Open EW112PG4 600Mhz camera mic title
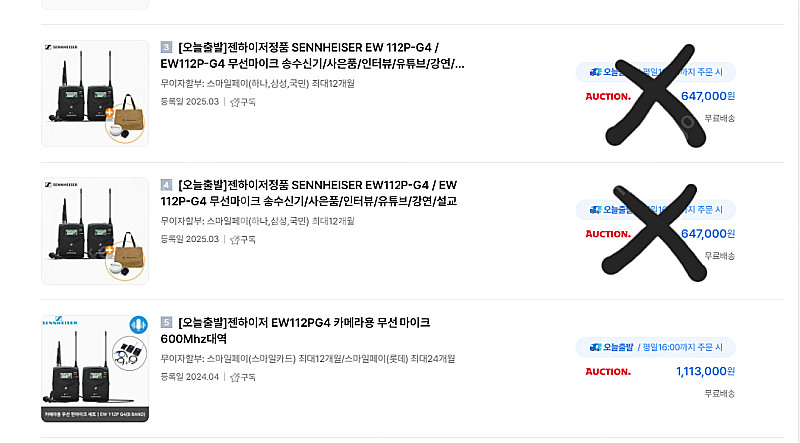The width and height of the screenshot is (800, 443). pos(295,331)
